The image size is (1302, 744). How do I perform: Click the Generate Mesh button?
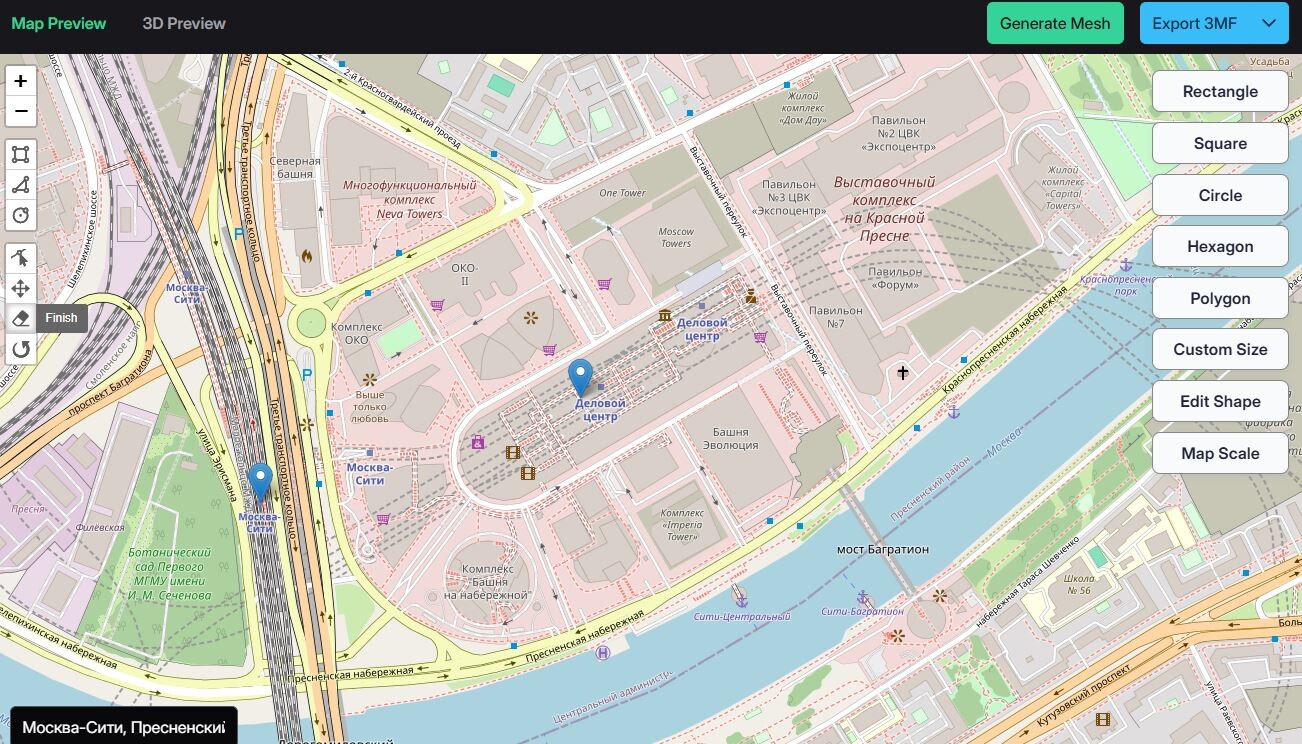click(x=1055, y=23)
